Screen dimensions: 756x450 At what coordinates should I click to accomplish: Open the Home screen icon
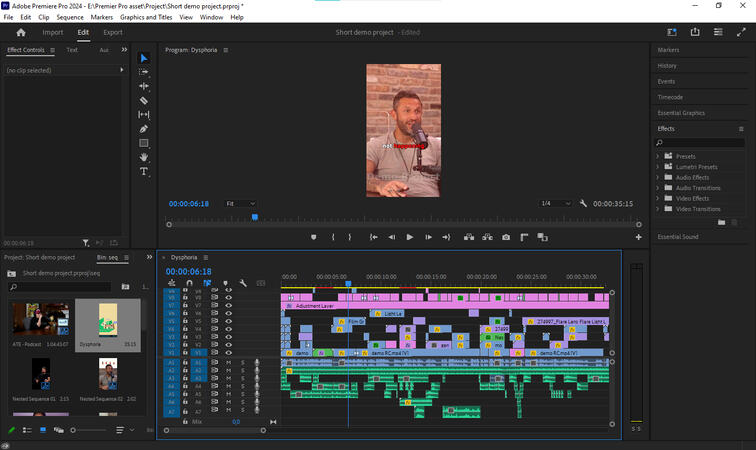[x=21, y=32]
